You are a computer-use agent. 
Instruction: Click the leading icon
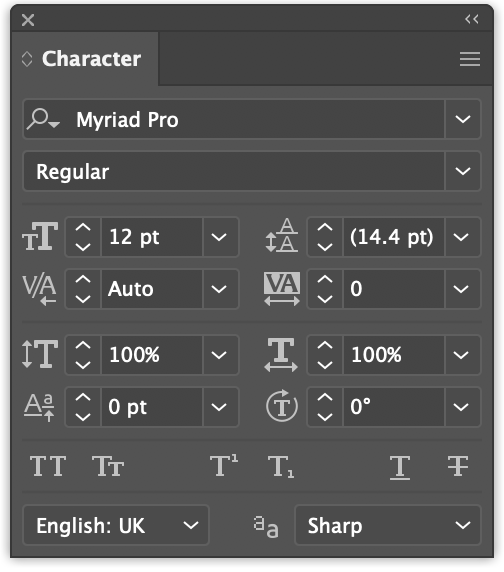282,236
